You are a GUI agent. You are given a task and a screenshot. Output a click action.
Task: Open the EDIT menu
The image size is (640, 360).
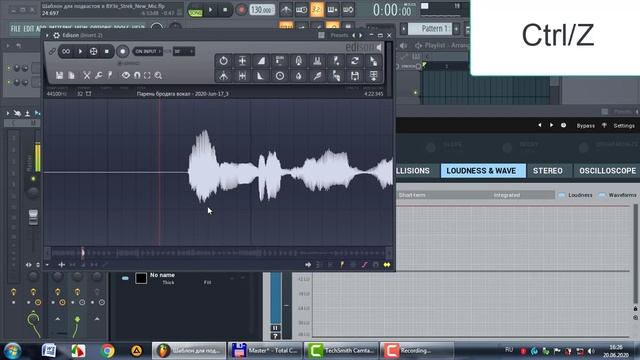(29, 29)
